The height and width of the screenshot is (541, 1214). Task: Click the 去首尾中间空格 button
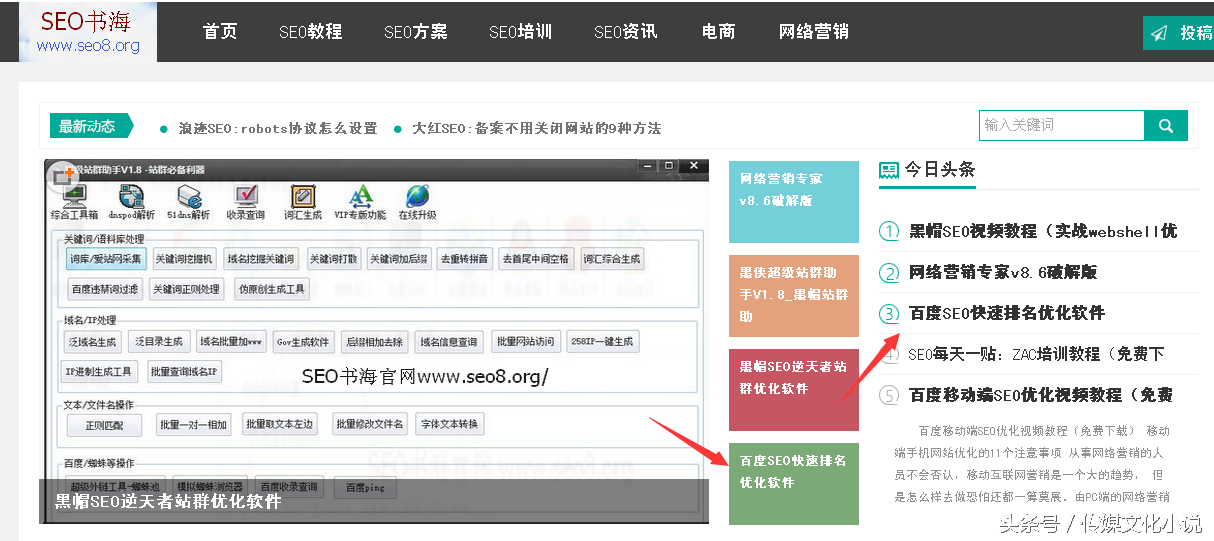point(535,259)
